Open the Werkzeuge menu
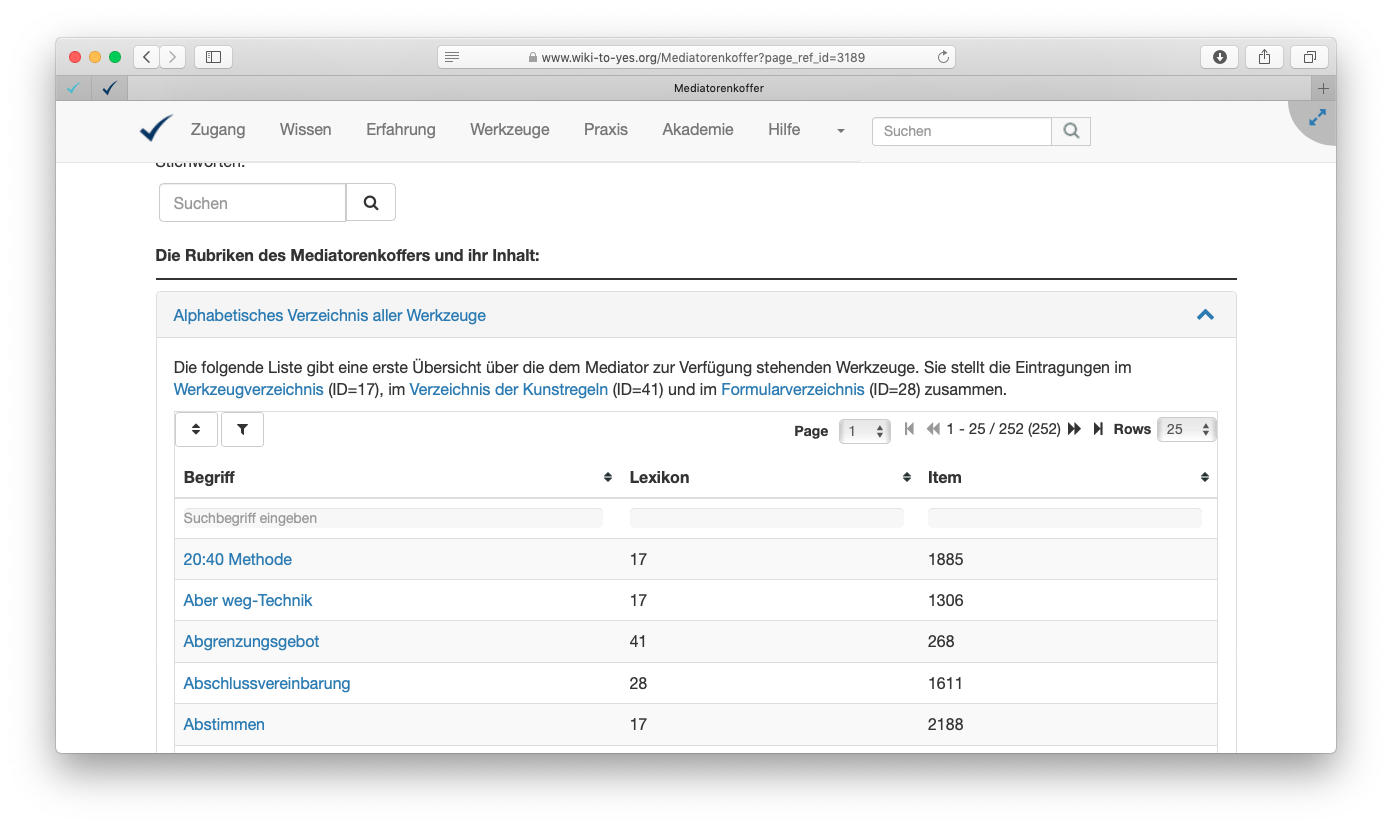Image resolution: width=1392 pixels, height=827 pixels. pos(509,129)
